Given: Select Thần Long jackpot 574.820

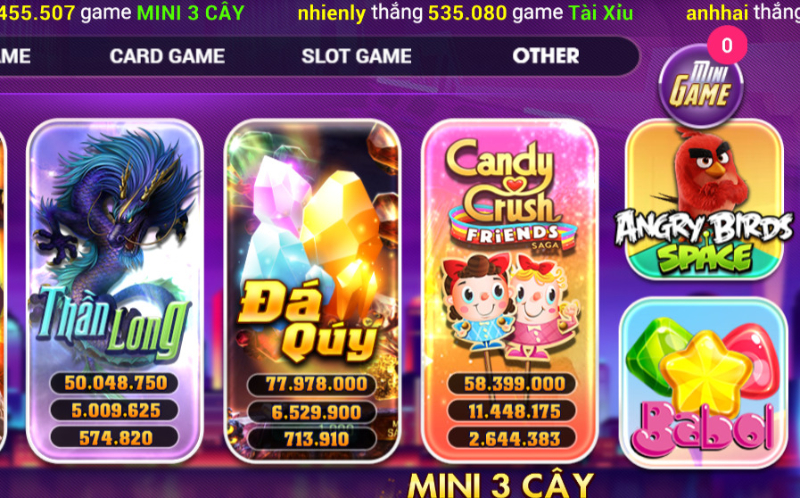Looking at the screenshot, I should [x=115, y=438].
